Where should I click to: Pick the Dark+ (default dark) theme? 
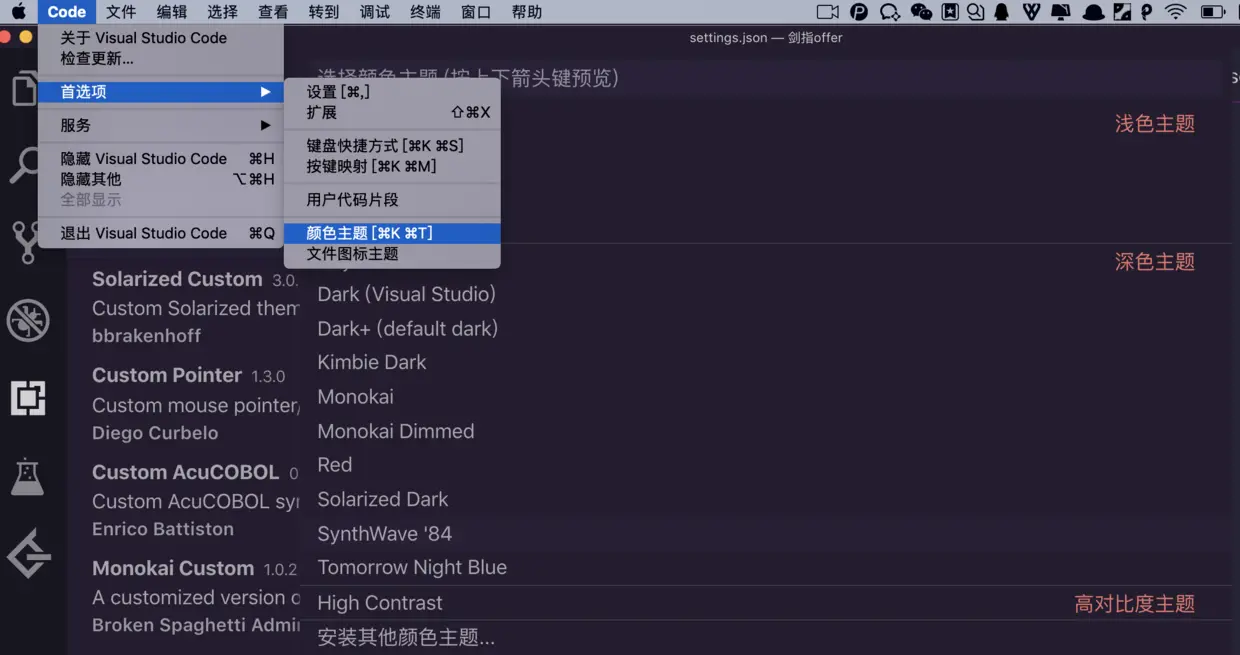pyautogui.click(x=764, y=328)
